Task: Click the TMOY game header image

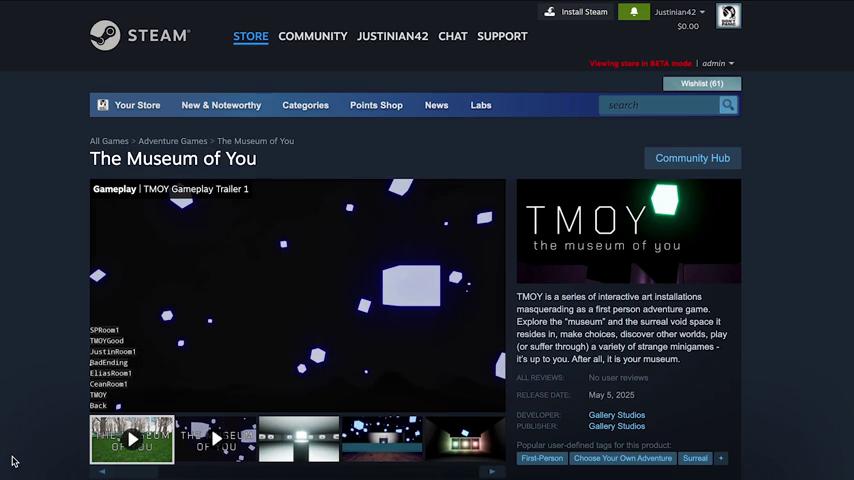Action: 629,231
